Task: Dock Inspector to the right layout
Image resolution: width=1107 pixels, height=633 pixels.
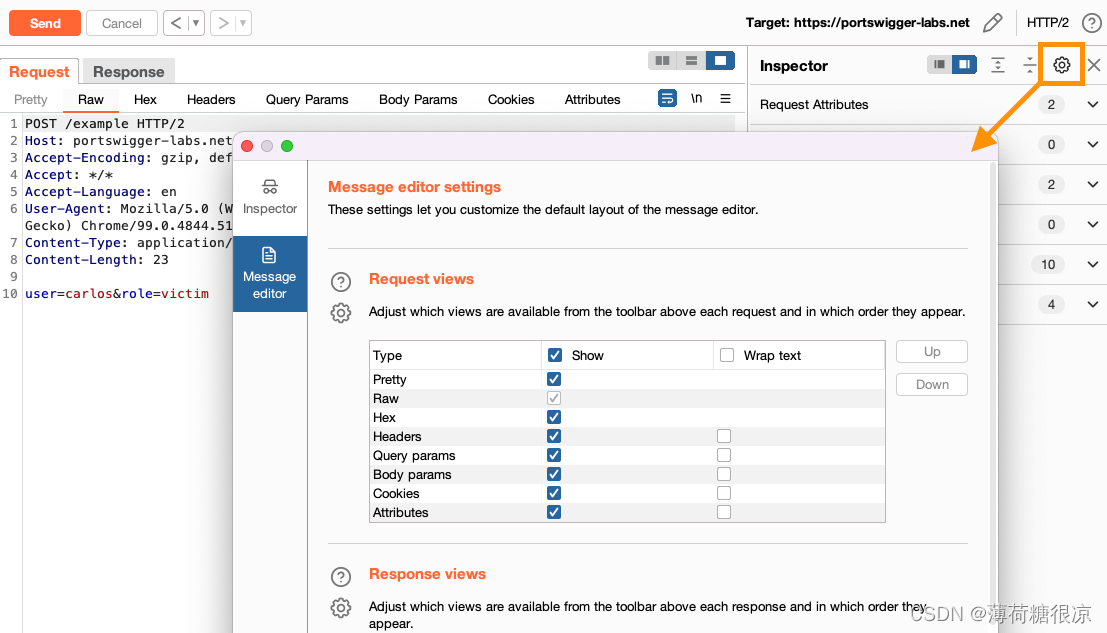Action: coord(964,64)
